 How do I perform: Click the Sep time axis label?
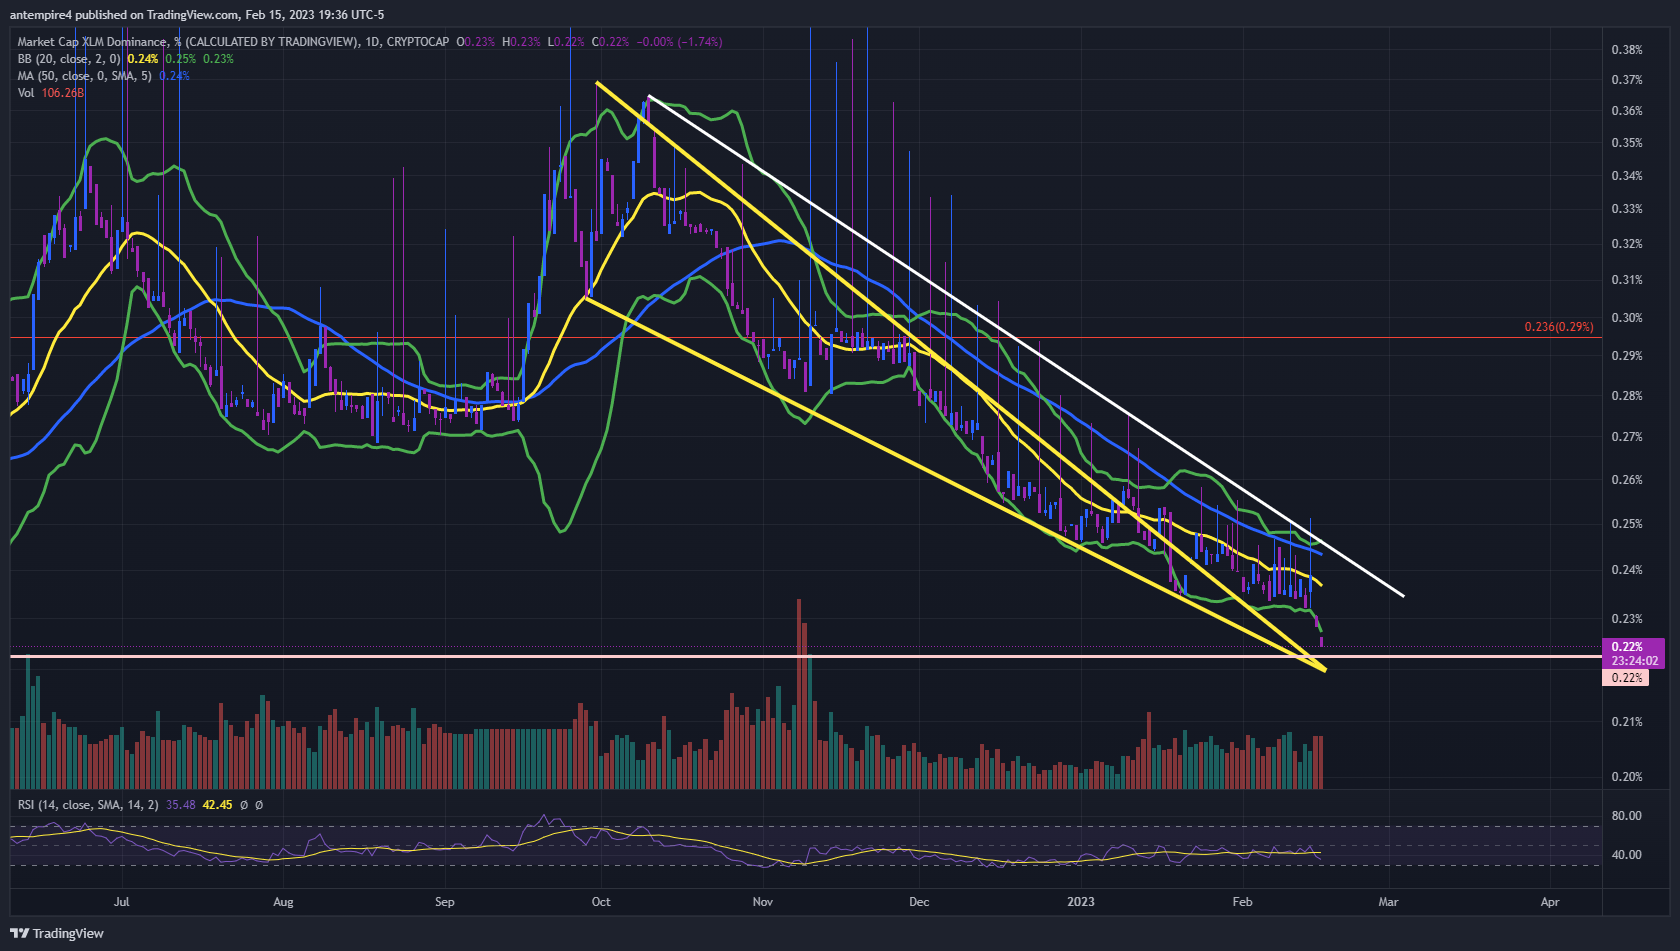pos(445,902)
